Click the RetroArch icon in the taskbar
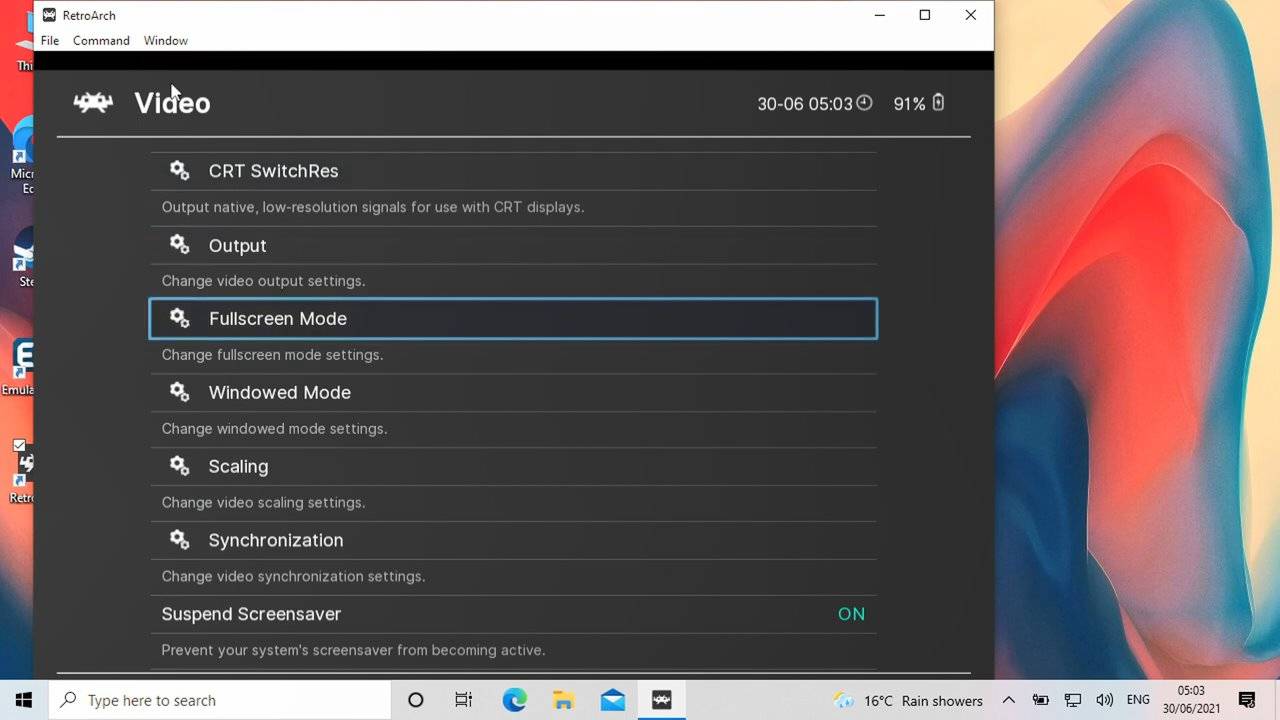 [661, 700]
